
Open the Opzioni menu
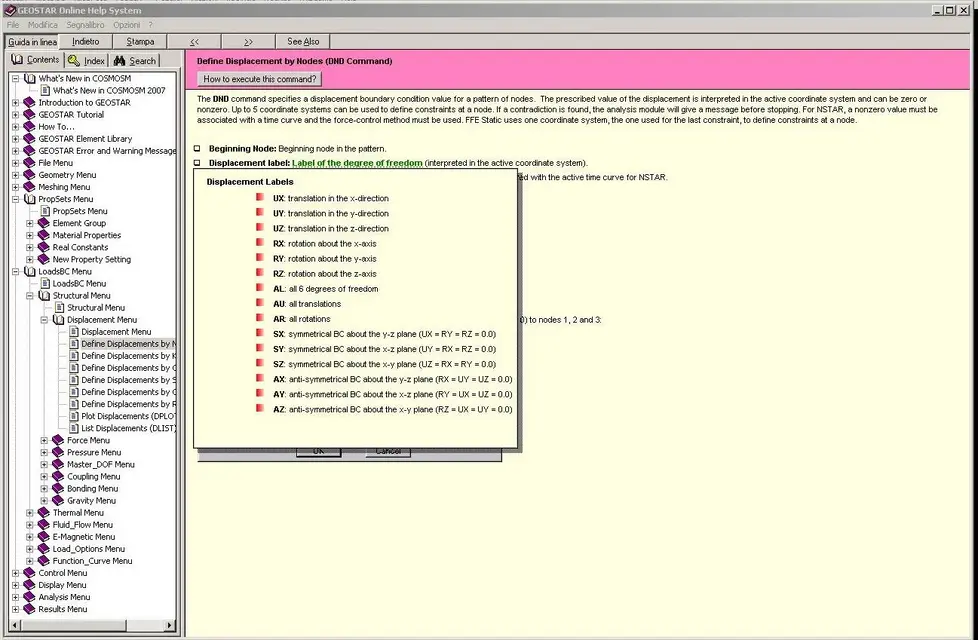pyautogui.click(x=126, y=24)
